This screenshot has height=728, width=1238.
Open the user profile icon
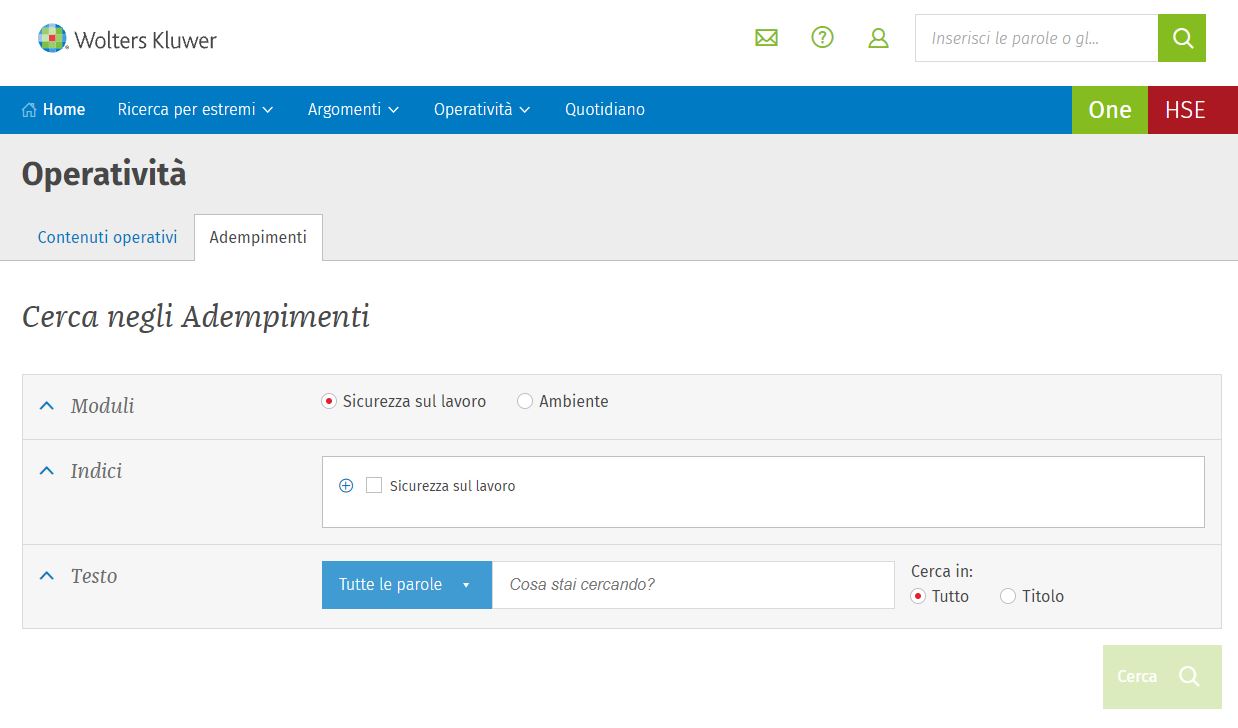(x=878, y=38)
